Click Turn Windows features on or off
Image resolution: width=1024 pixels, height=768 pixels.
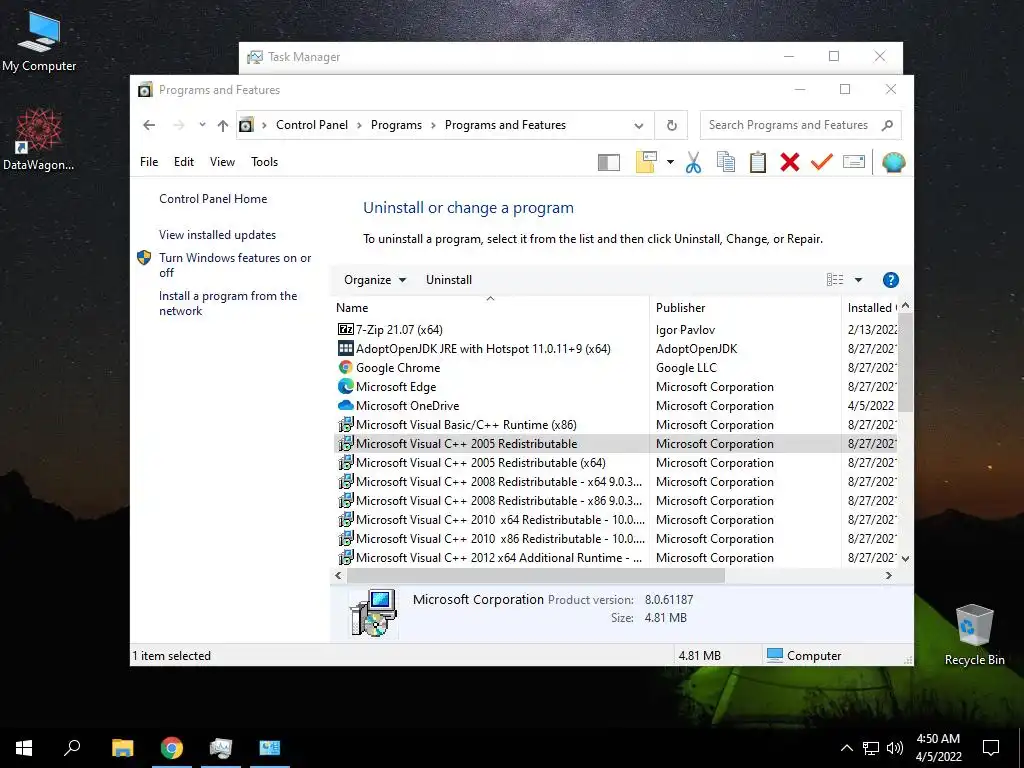(235, 265)
